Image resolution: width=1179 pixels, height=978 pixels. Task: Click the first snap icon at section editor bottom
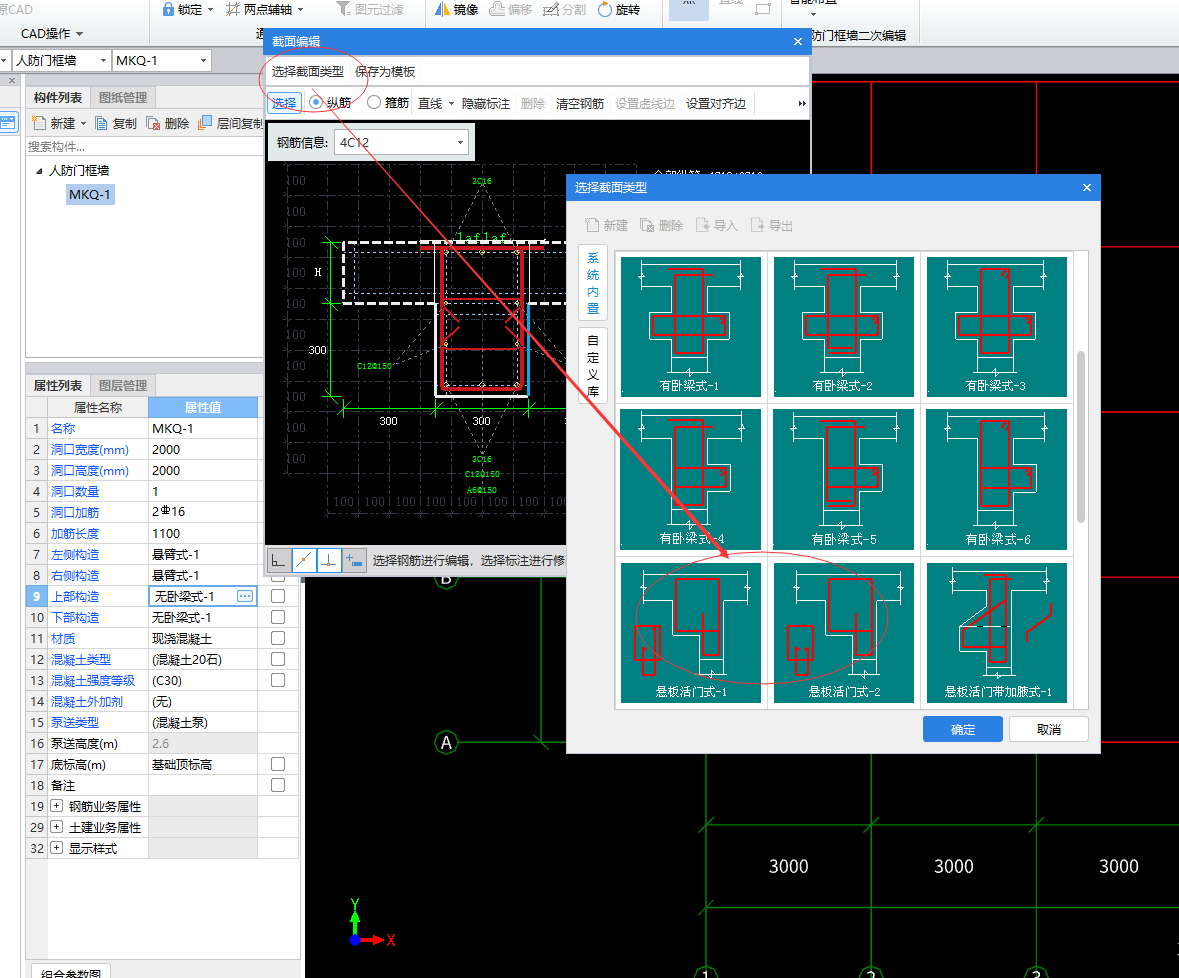click(x=279, y=561)
